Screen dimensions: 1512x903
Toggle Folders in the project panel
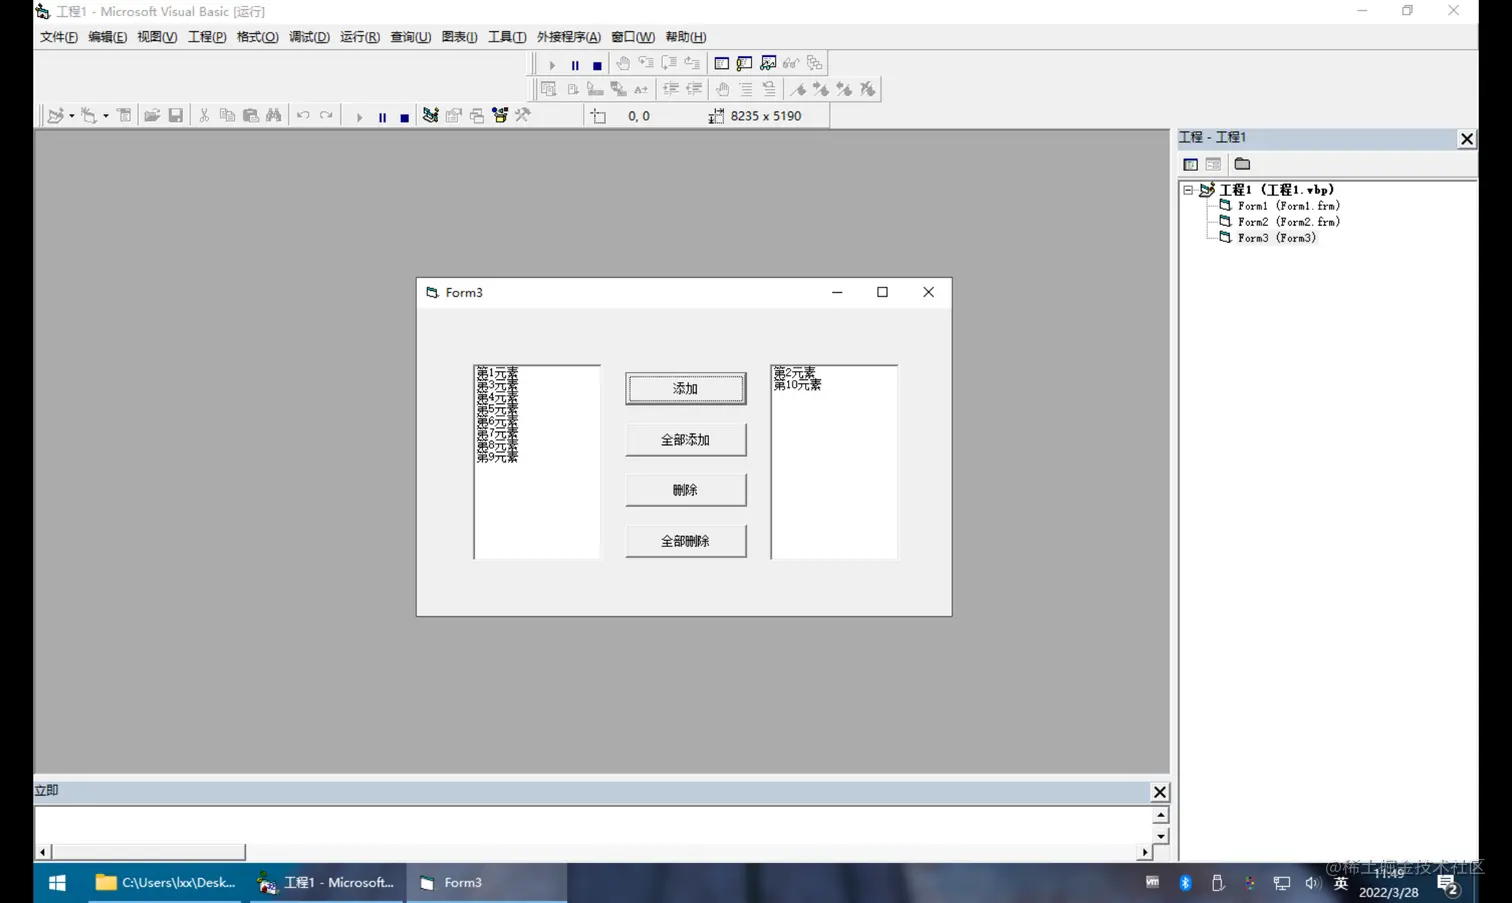pos(1242,164)
